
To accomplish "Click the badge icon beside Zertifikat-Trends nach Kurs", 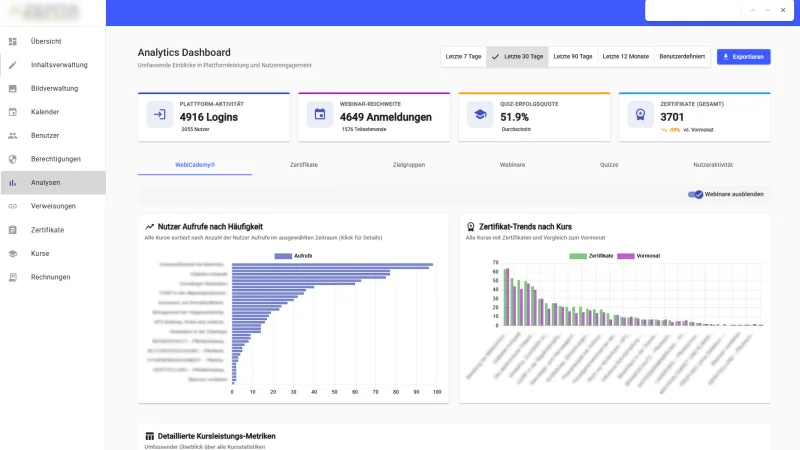I will click(471, 227).
